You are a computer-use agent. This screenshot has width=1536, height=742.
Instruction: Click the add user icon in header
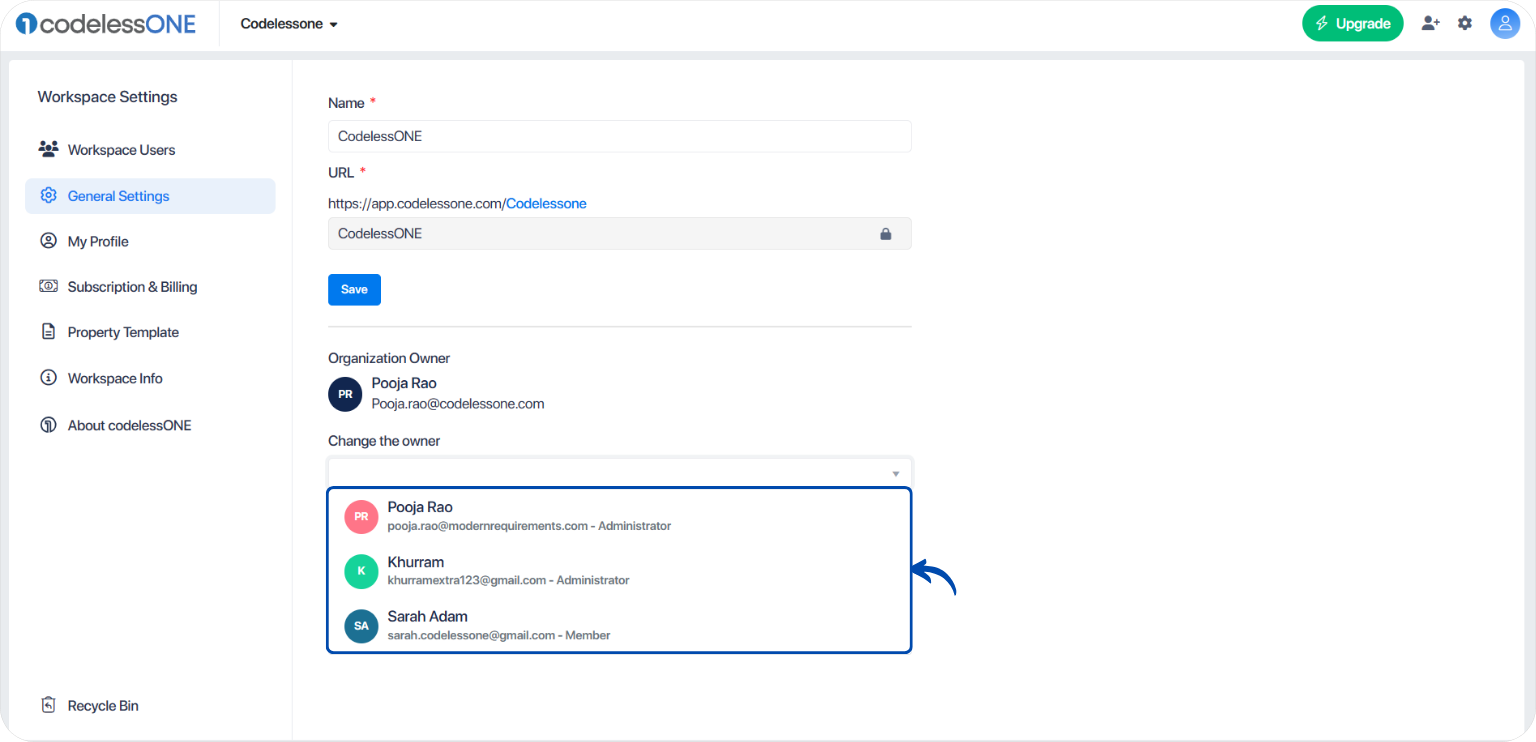click(1431, 23)
